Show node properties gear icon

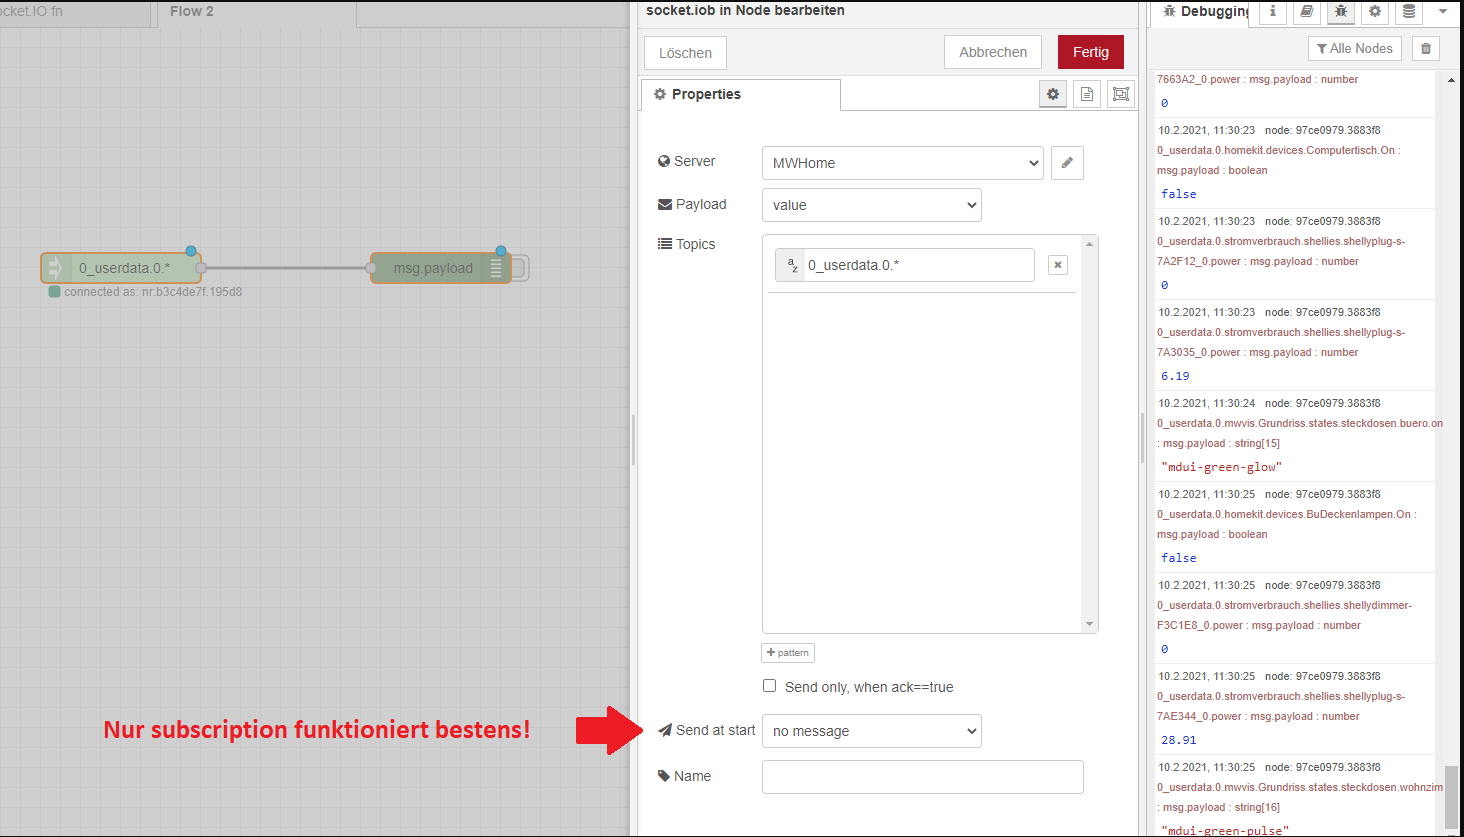[1053, 94]
